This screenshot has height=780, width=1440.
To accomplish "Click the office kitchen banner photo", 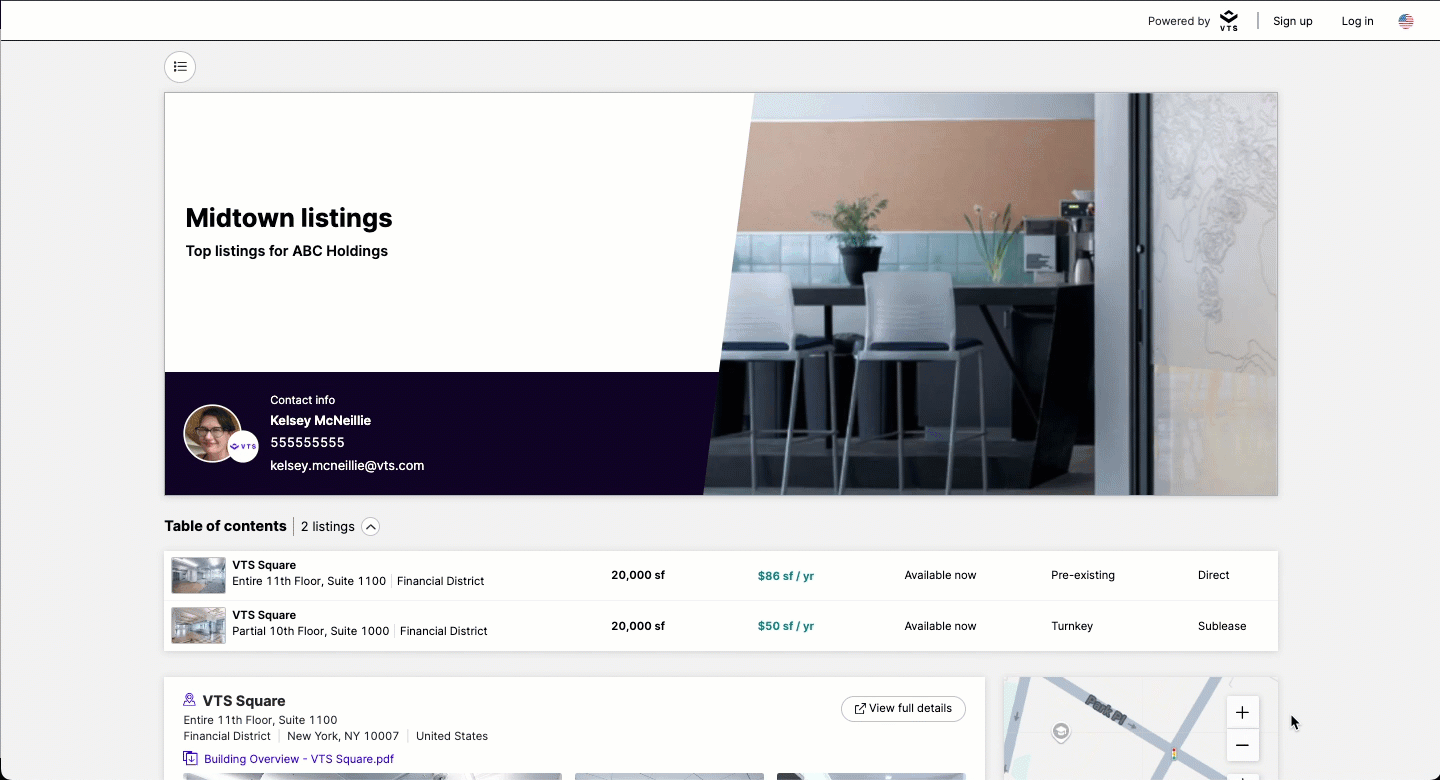I will [991, 294].
